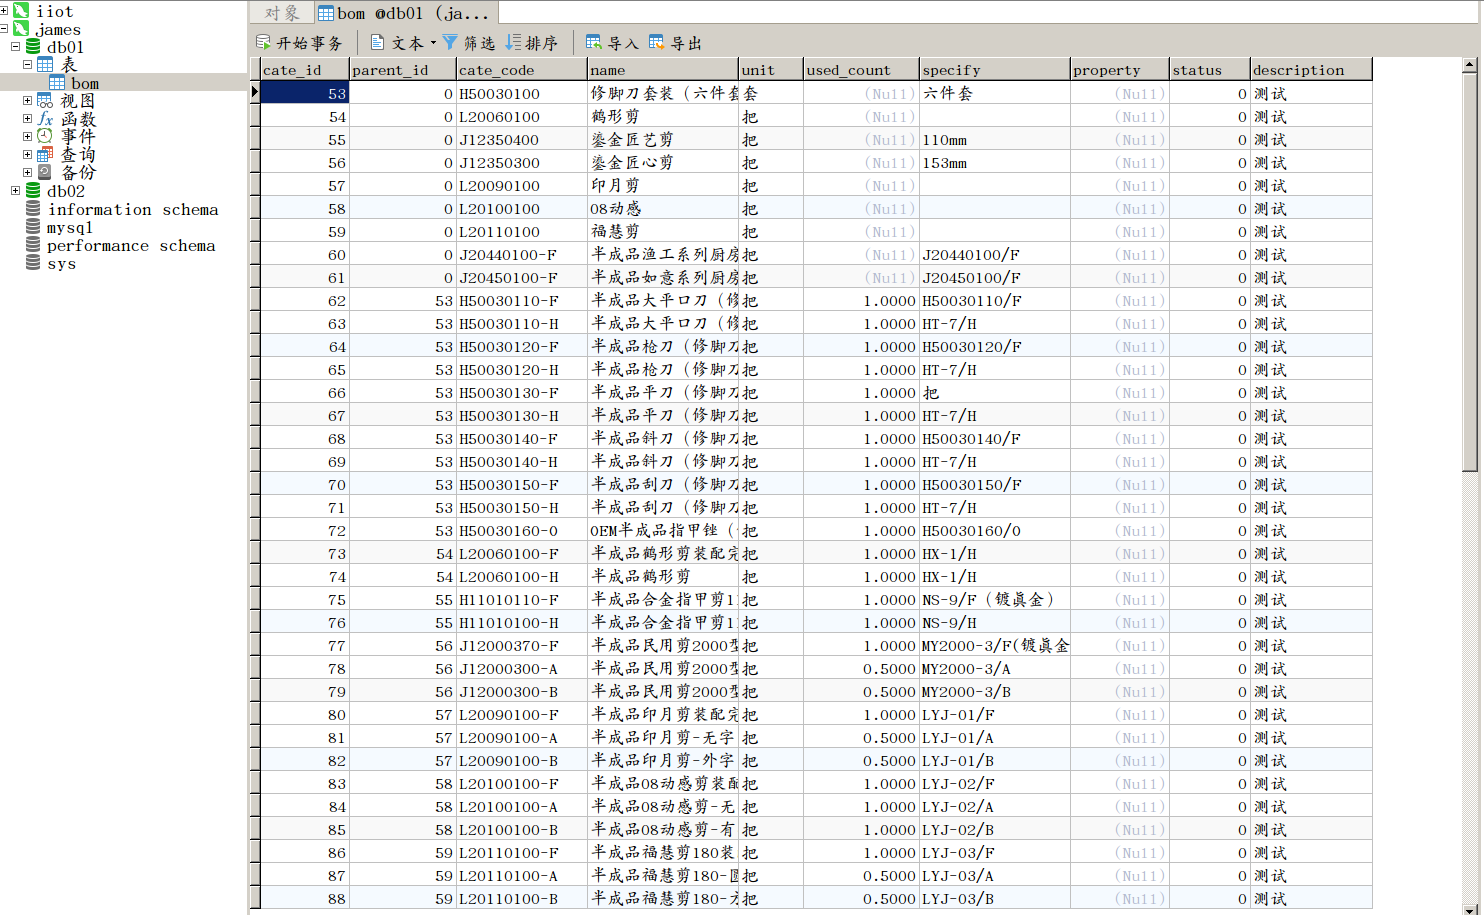Select the cate_code cell J20440100-F
1484x915 pixels.
click(x=522, y=254)
